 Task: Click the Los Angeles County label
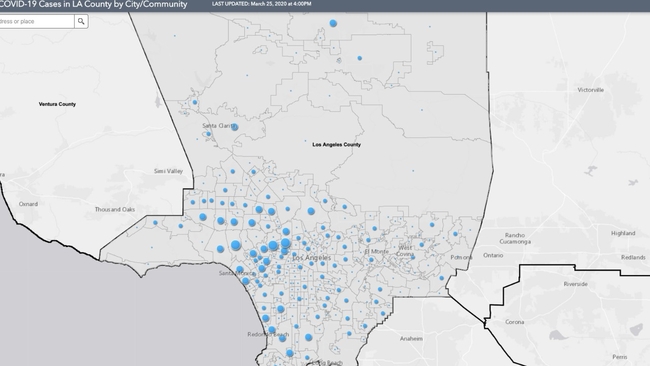coord(337,145)
